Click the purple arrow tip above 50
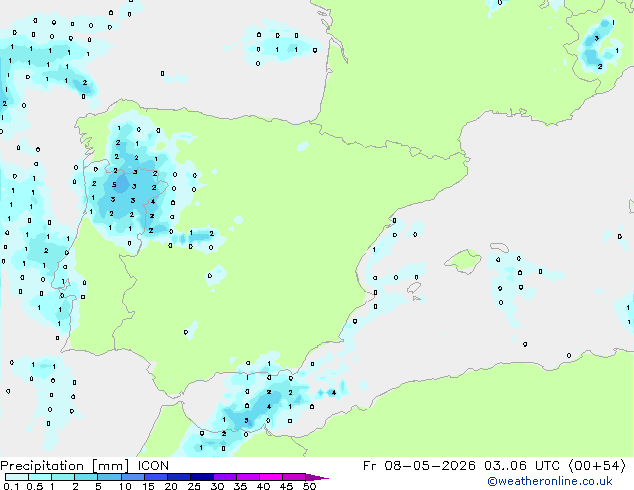Viewport: 634px width, 490px height. pos(317,478)
